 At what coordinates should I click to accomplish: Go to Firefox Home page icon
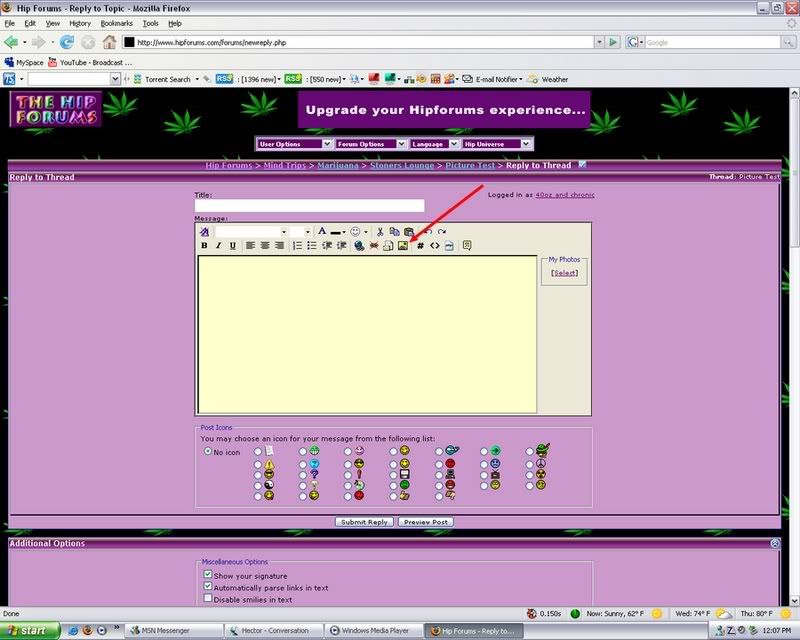109,43
